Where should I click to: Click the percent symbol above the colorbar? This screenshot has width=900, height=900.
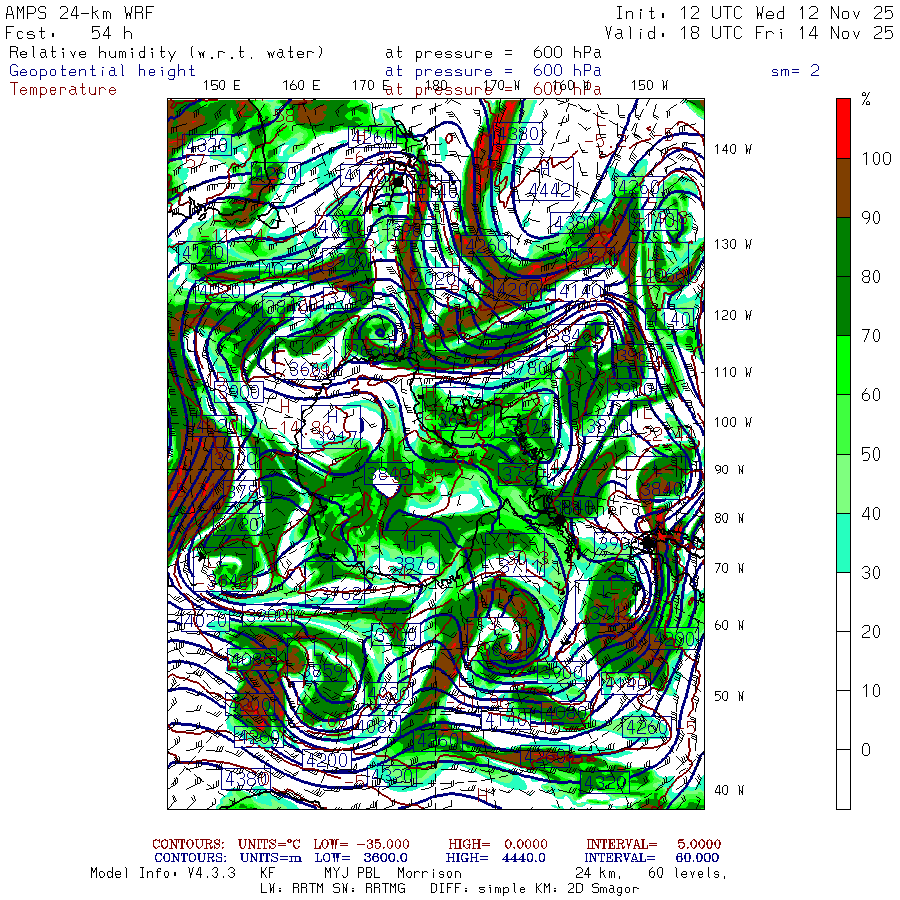click(866, 99)
